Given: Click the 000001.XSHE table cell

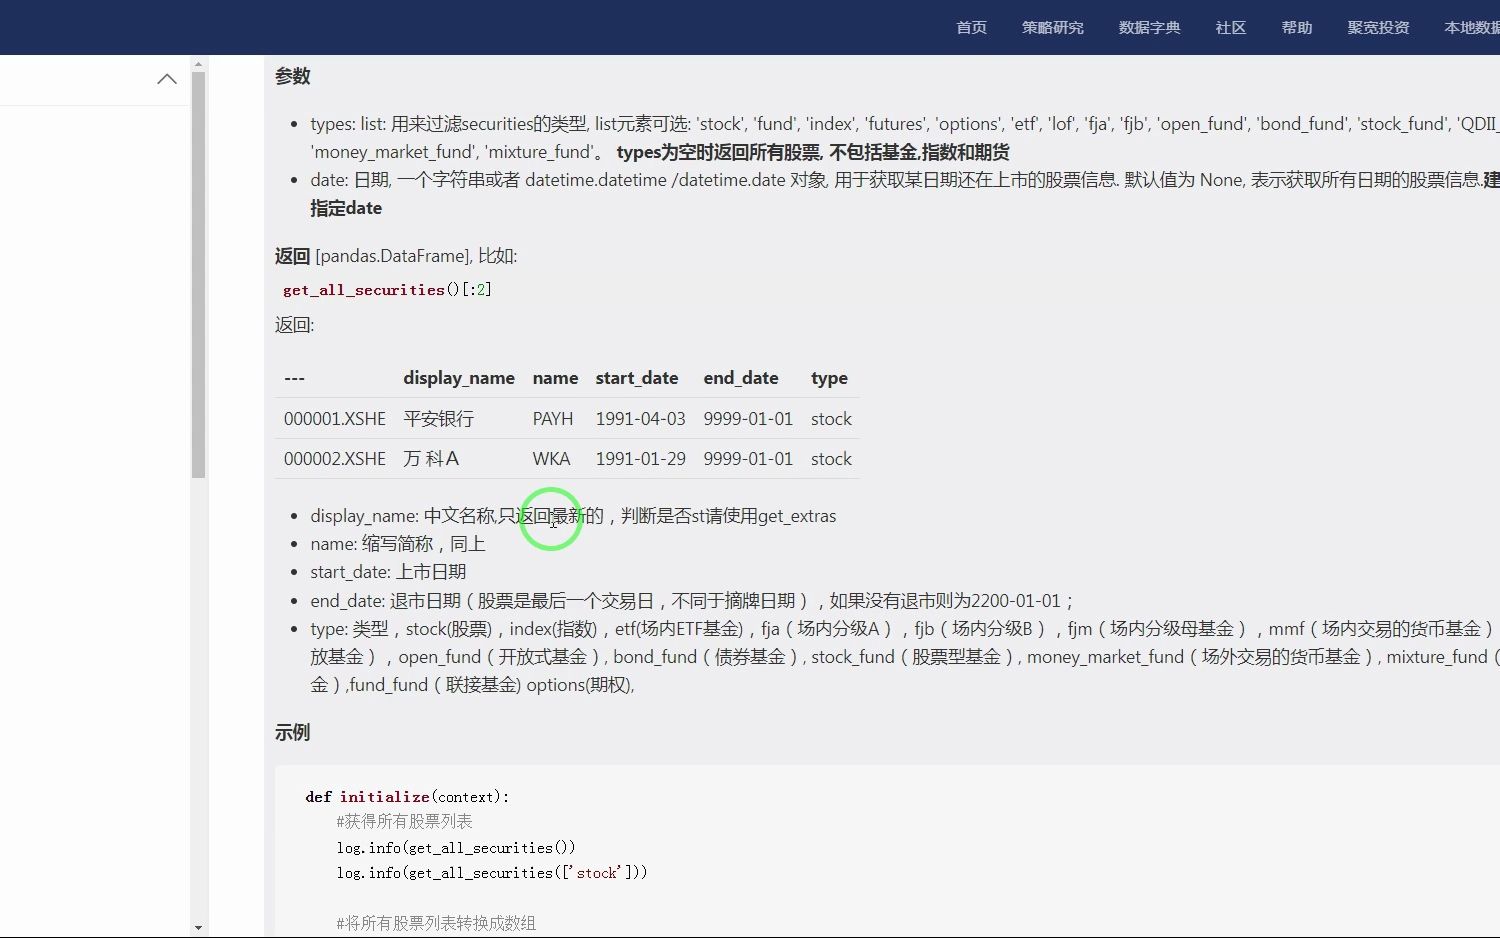Looking at the screenshot, I should 334,419.
